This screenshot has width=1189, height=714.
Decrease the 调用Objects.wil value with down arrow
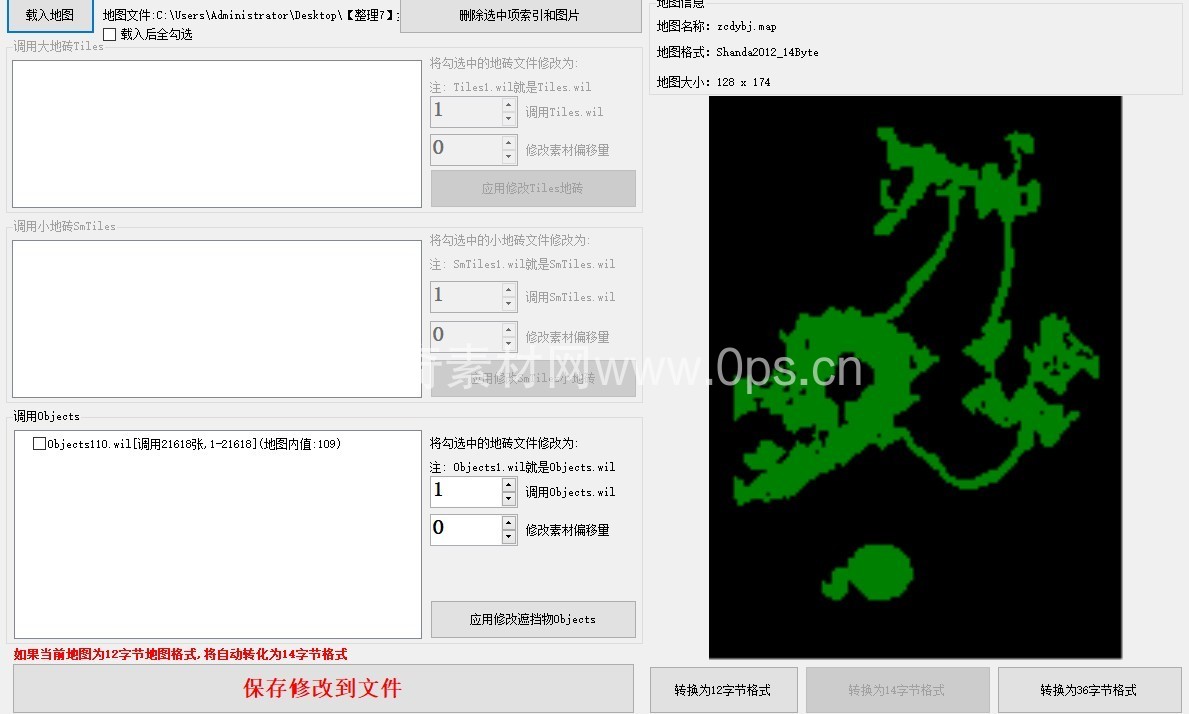click(x=508, y=499)
